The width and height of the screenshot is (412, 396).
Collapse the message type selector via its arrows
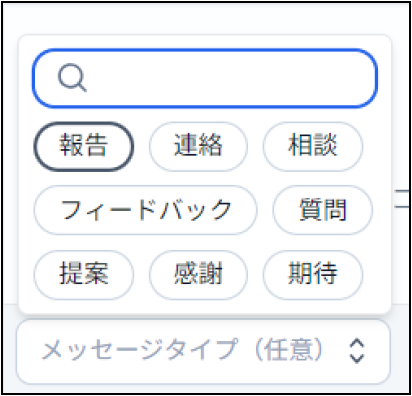[357, 351]
